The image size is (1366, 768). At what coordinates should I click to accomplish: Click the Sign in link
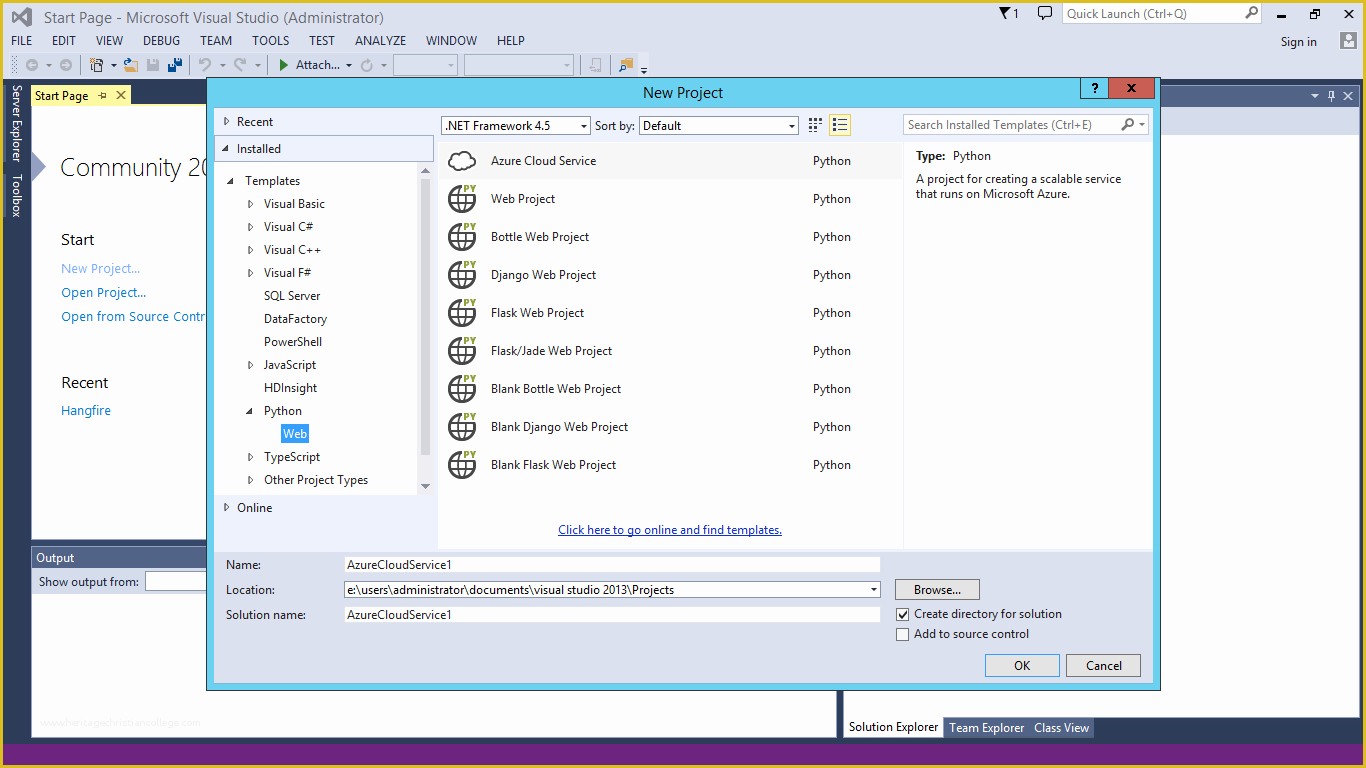tap(1299, 42)
